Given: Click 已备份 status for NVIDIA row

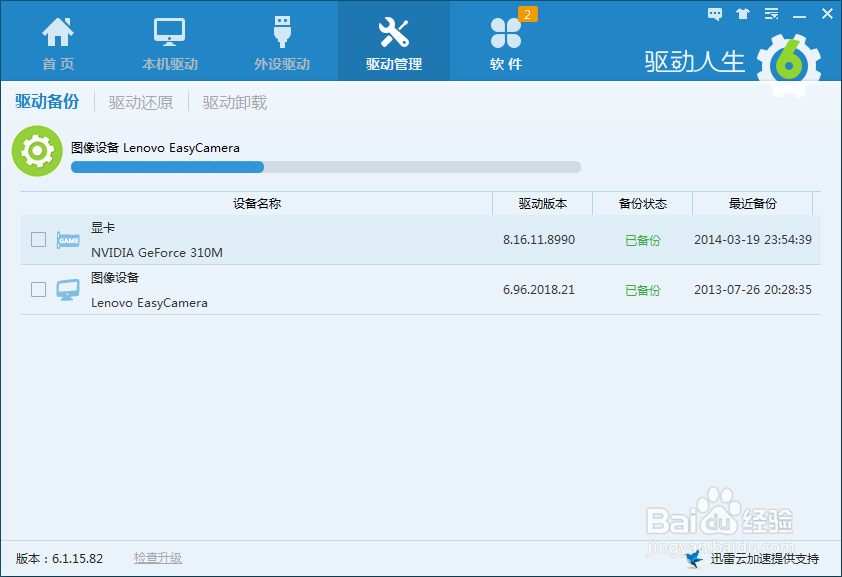Looking at the screenshot, I should point(643,240).
